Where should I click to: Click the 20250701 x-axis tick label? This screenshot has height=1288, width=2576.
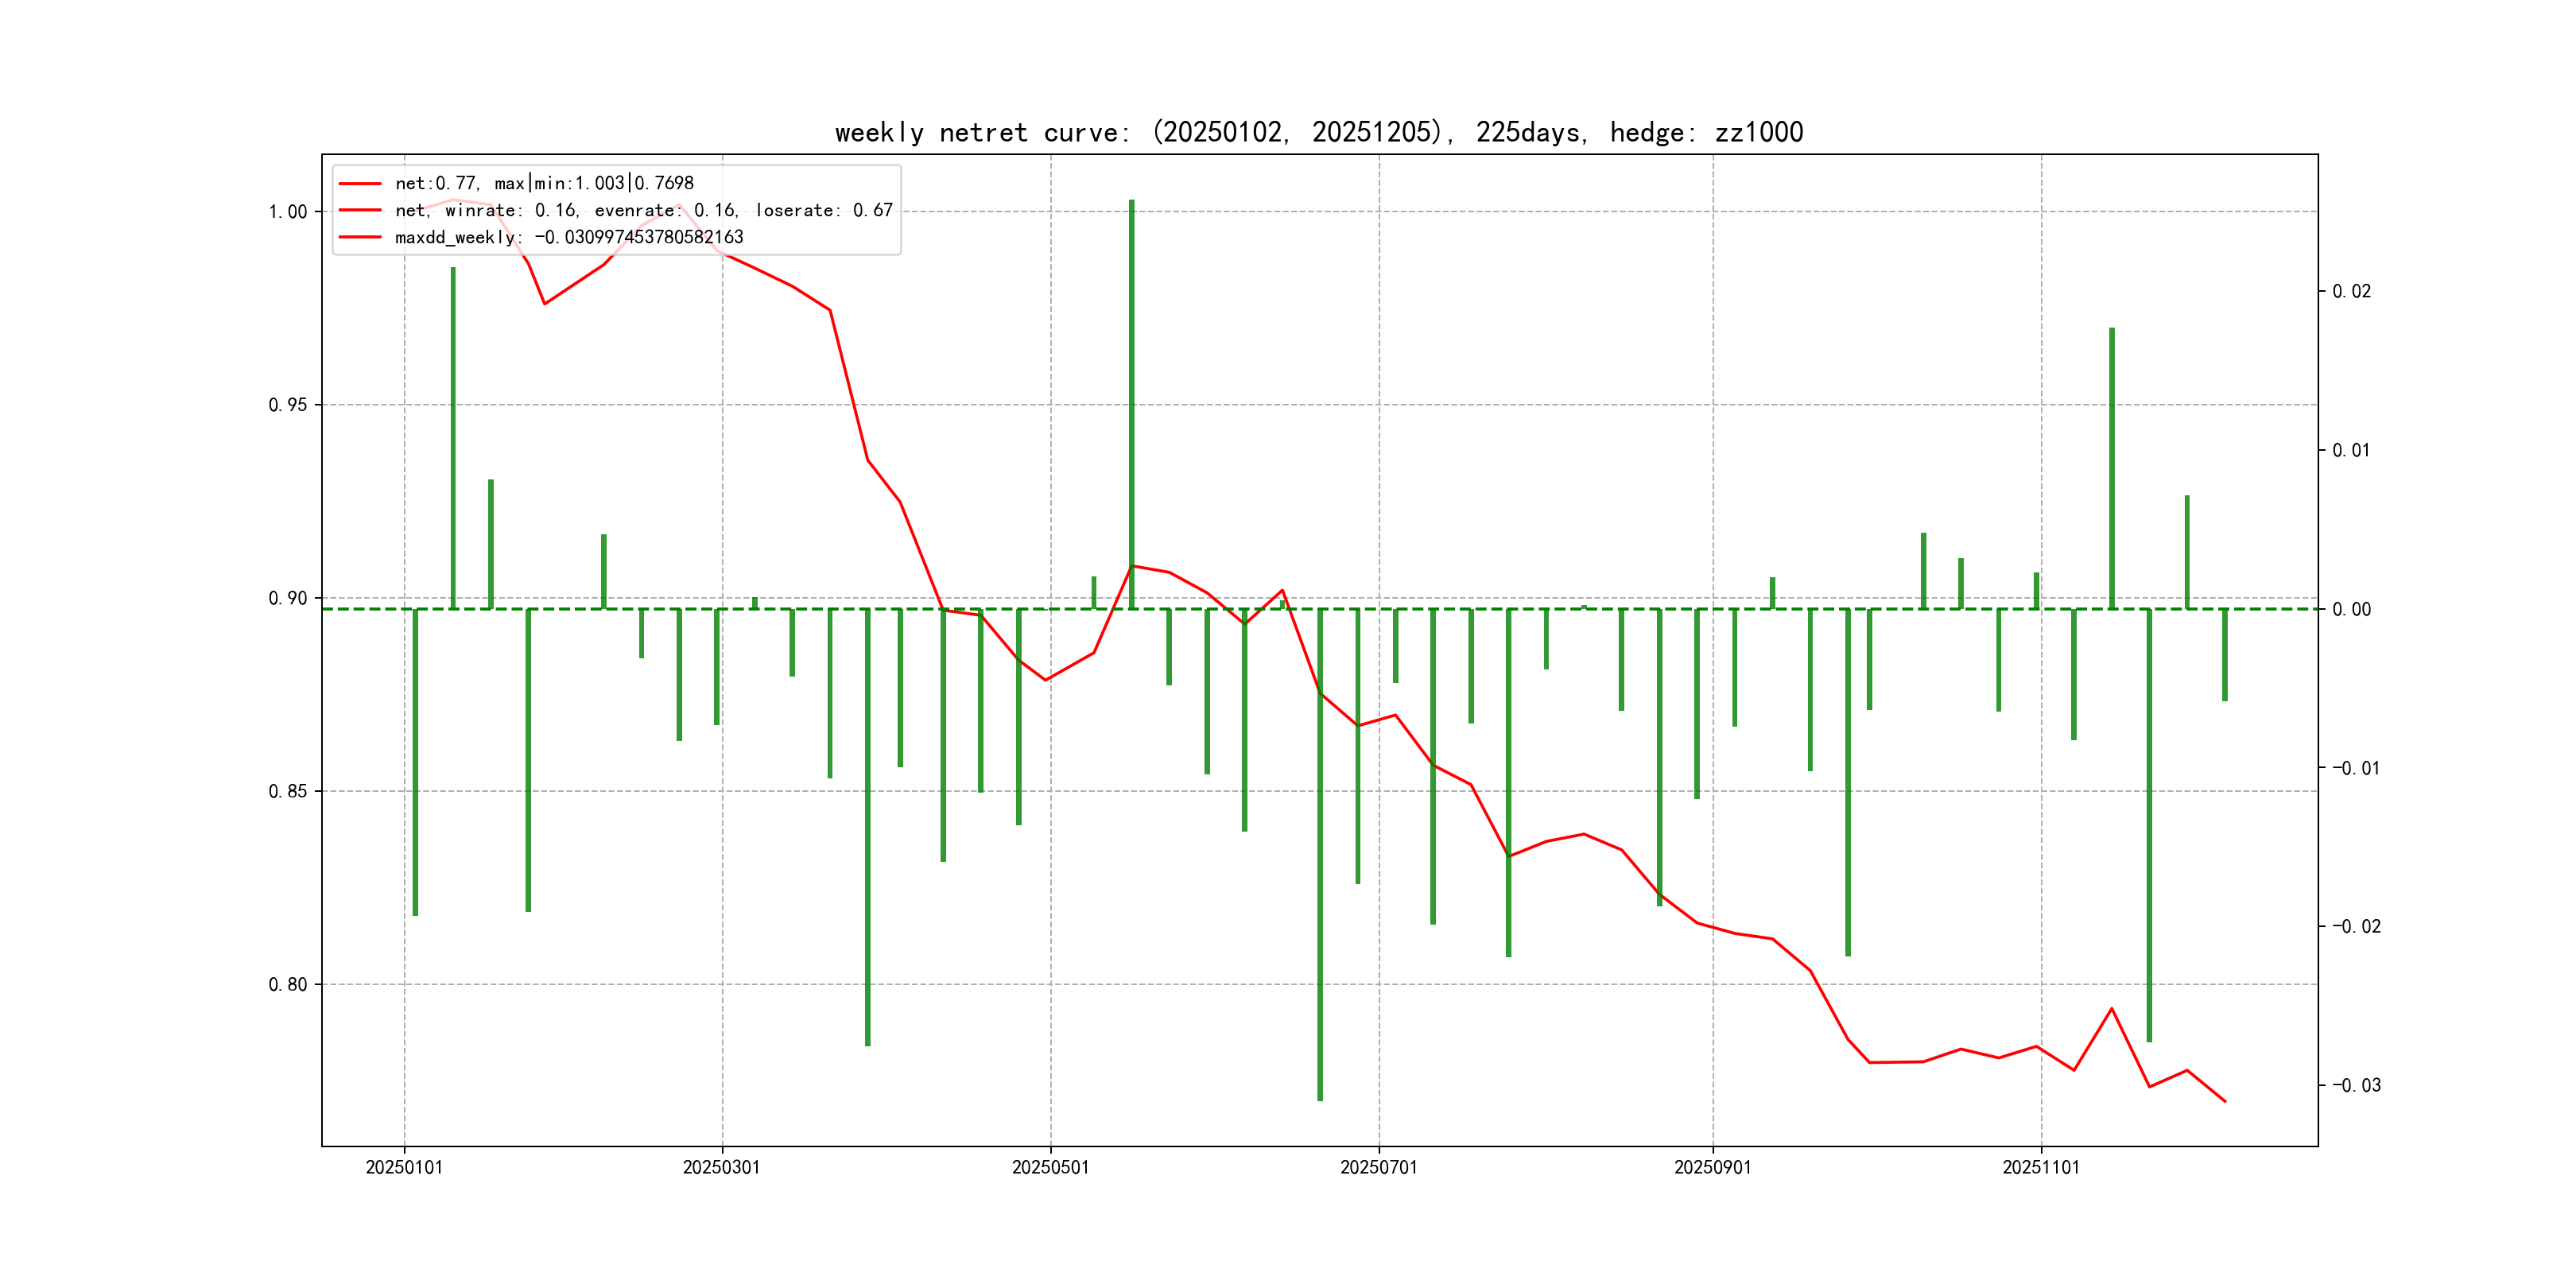click(x=1378, y=1167)
